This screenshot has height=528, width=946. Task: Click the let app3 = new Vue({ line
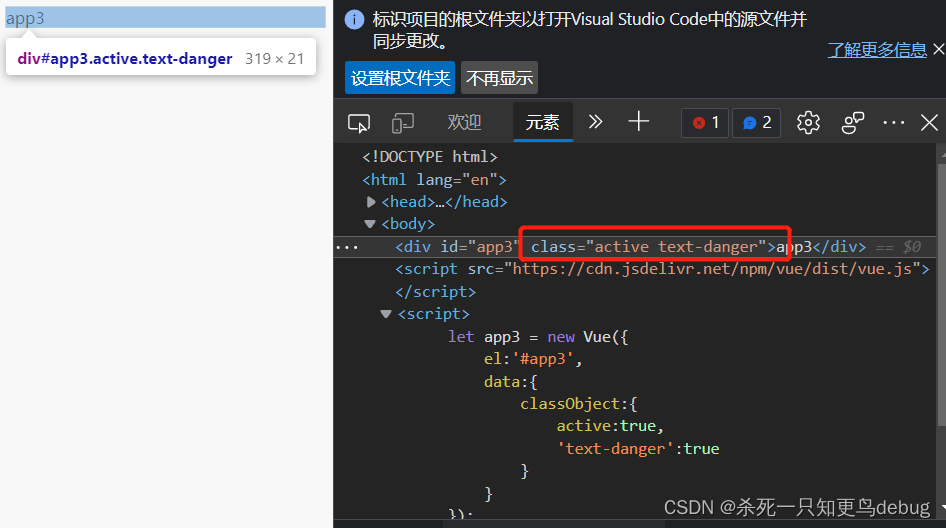[x=538, y=337]
